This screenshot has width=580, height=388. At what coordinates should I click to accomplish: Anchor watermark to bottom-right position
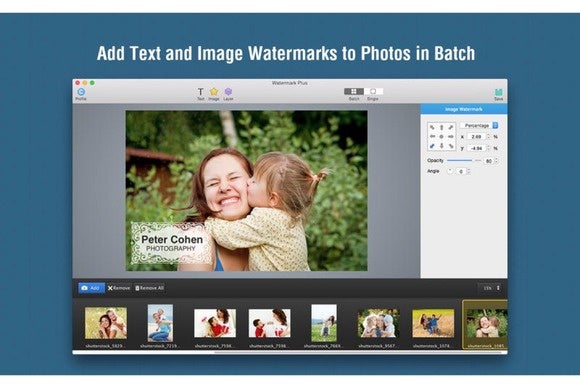pyautogui.click(x=451, y=146)
